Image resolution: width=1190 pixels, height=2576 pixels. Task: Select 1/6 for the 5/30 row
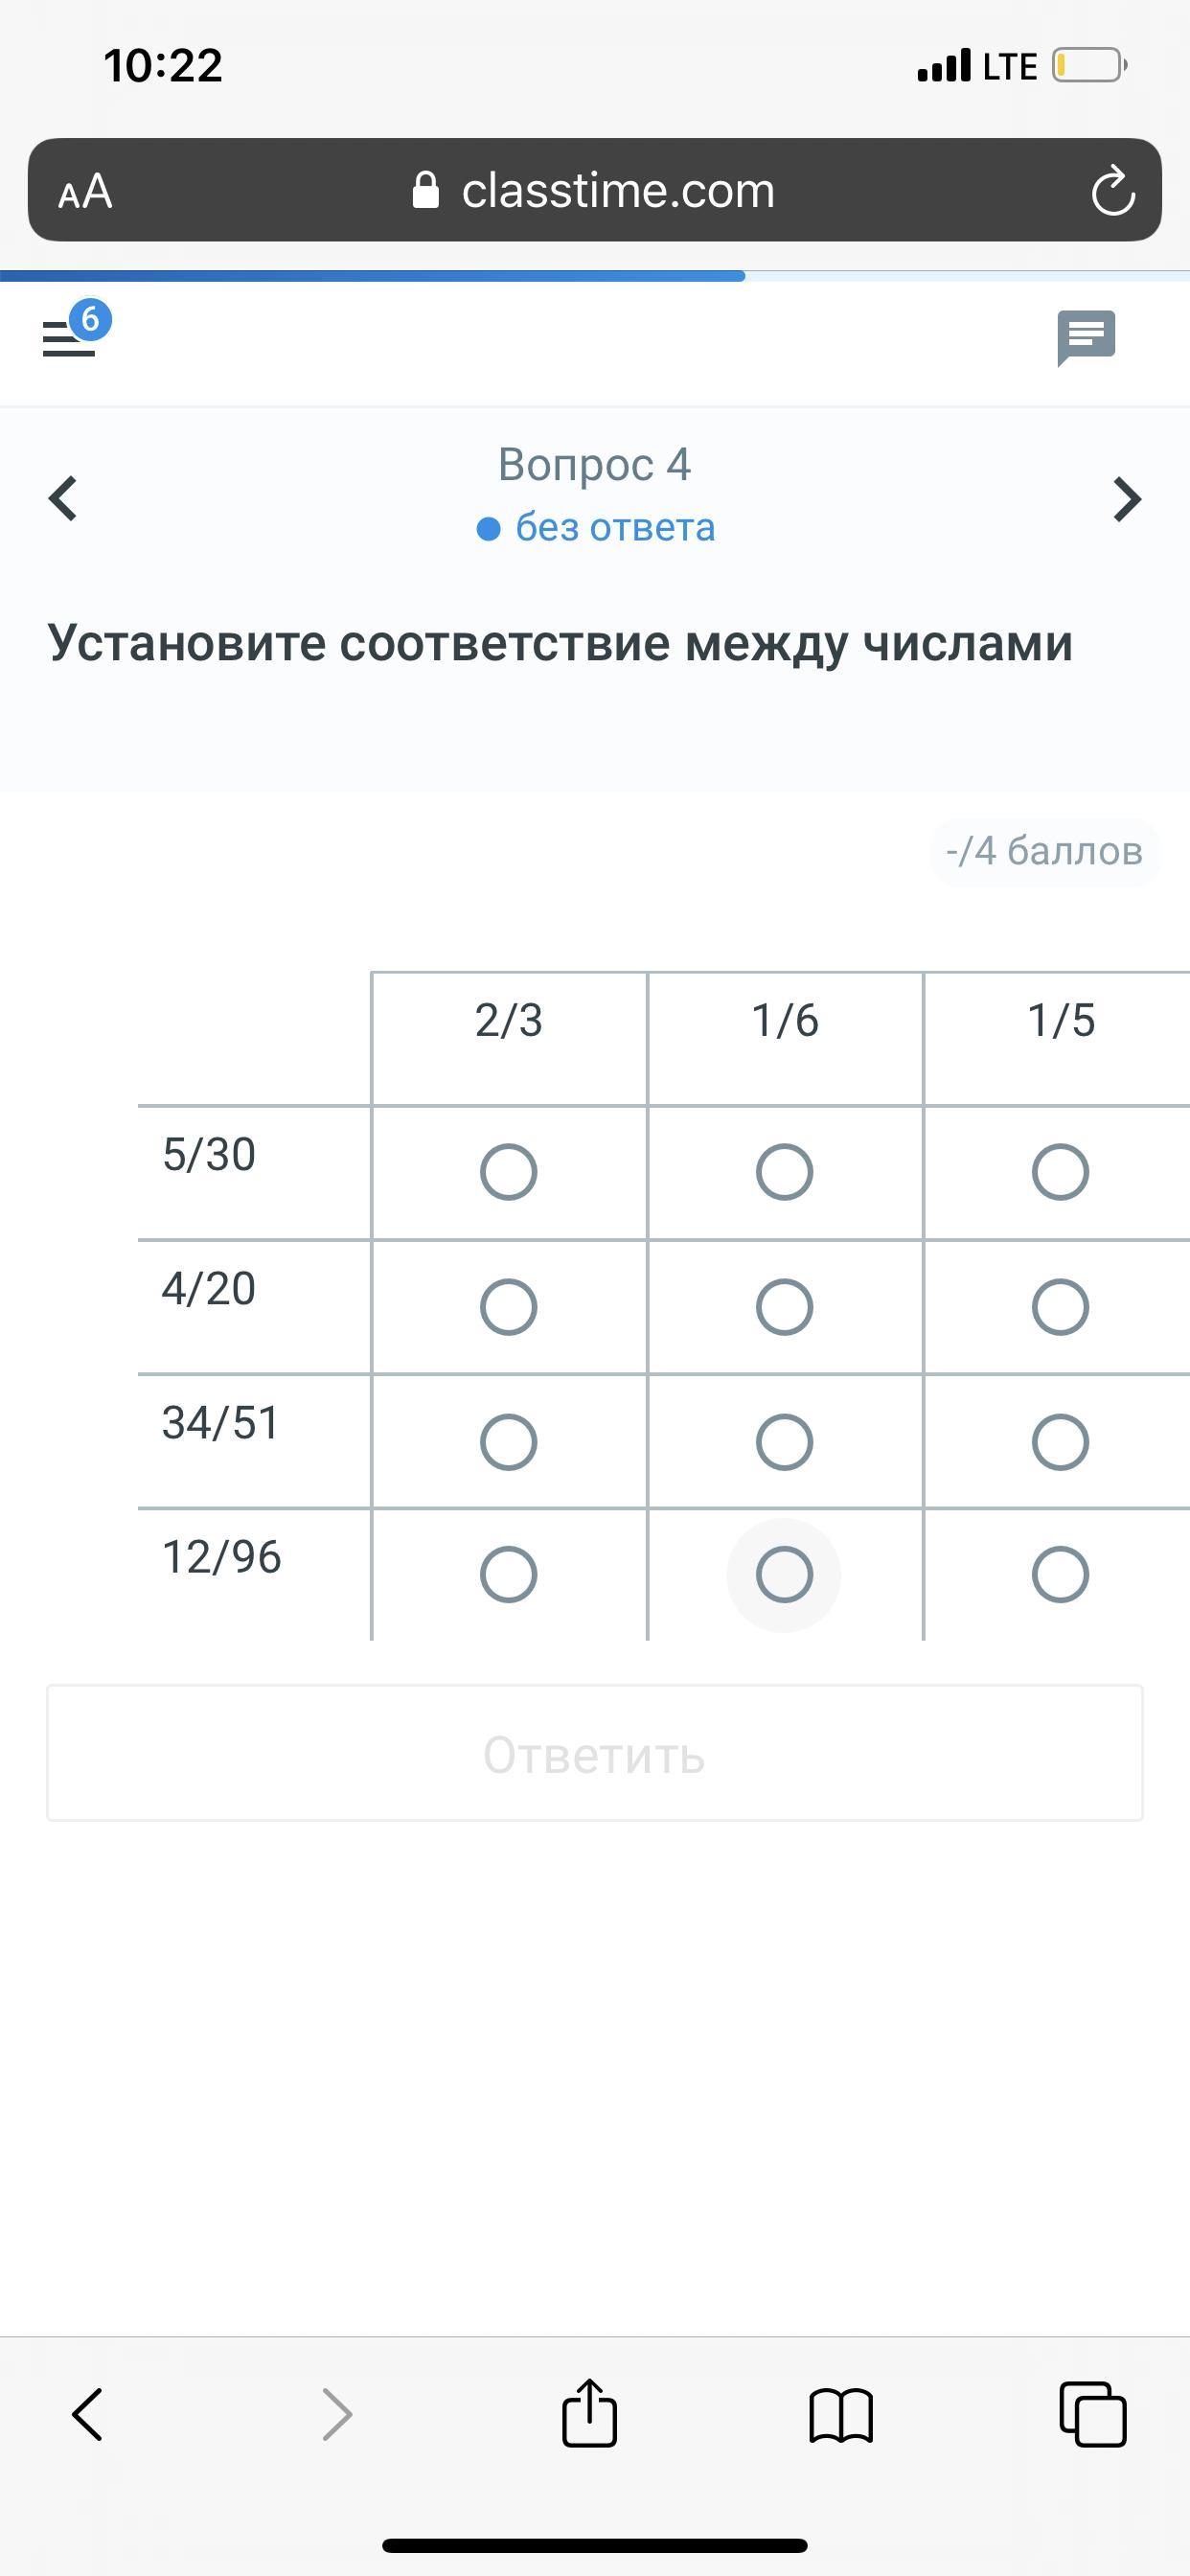click(784, 1172)
